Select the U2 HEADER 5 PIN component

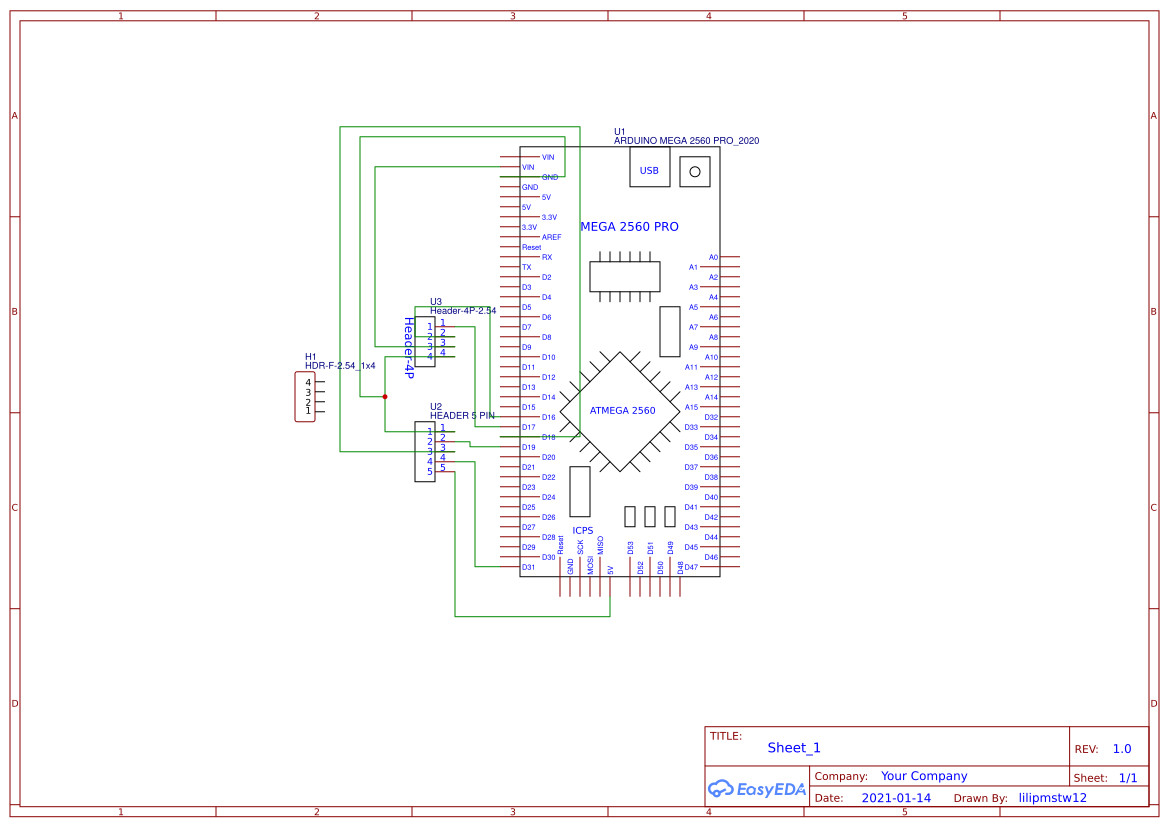point(426,452)
